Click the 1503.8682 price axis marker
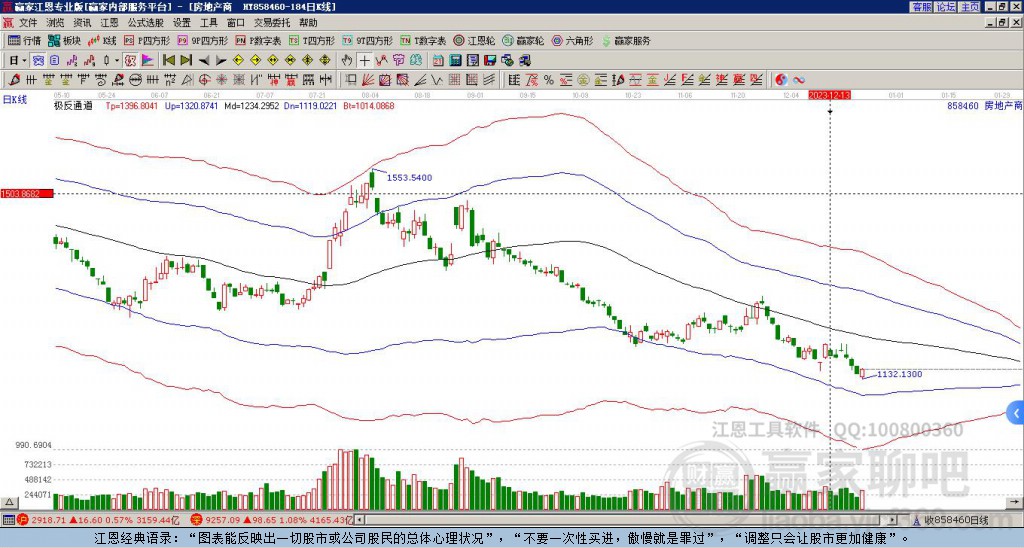Screen dimensions: 1024x548 point(27,193)
